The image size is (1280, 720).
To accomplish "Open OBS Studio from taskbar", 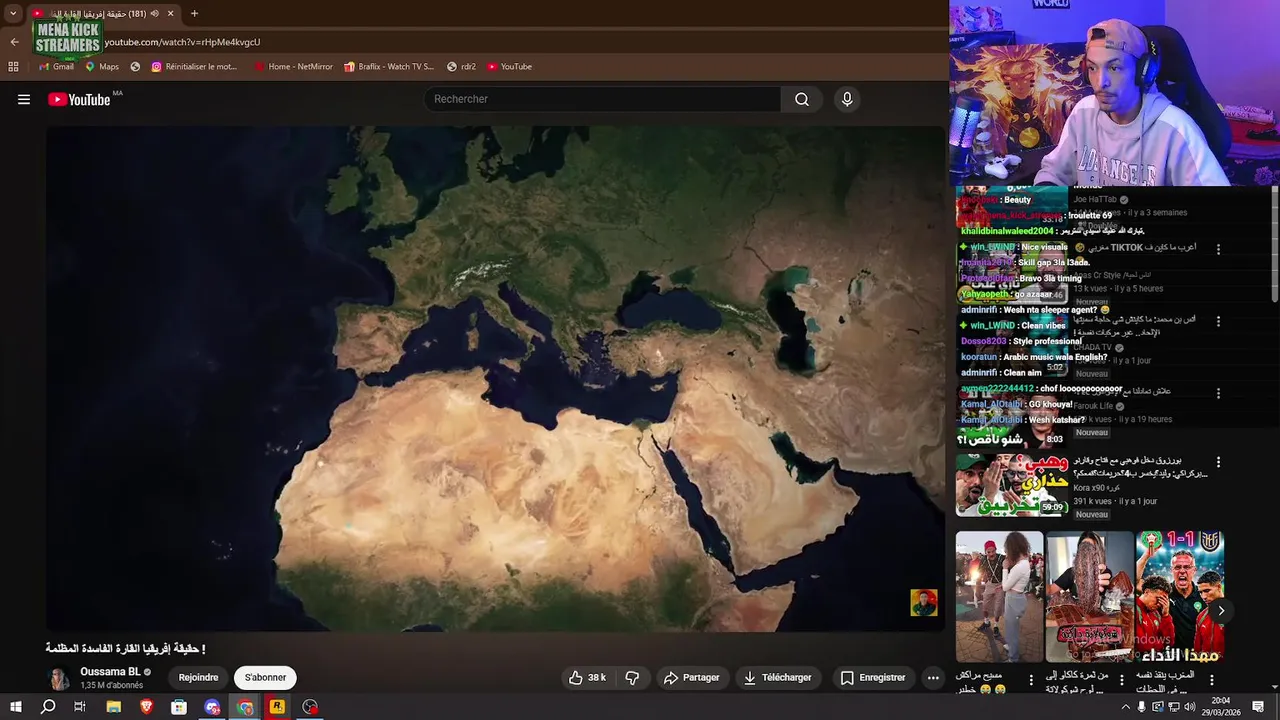I will pyautogui.click(x=310, y=707).
